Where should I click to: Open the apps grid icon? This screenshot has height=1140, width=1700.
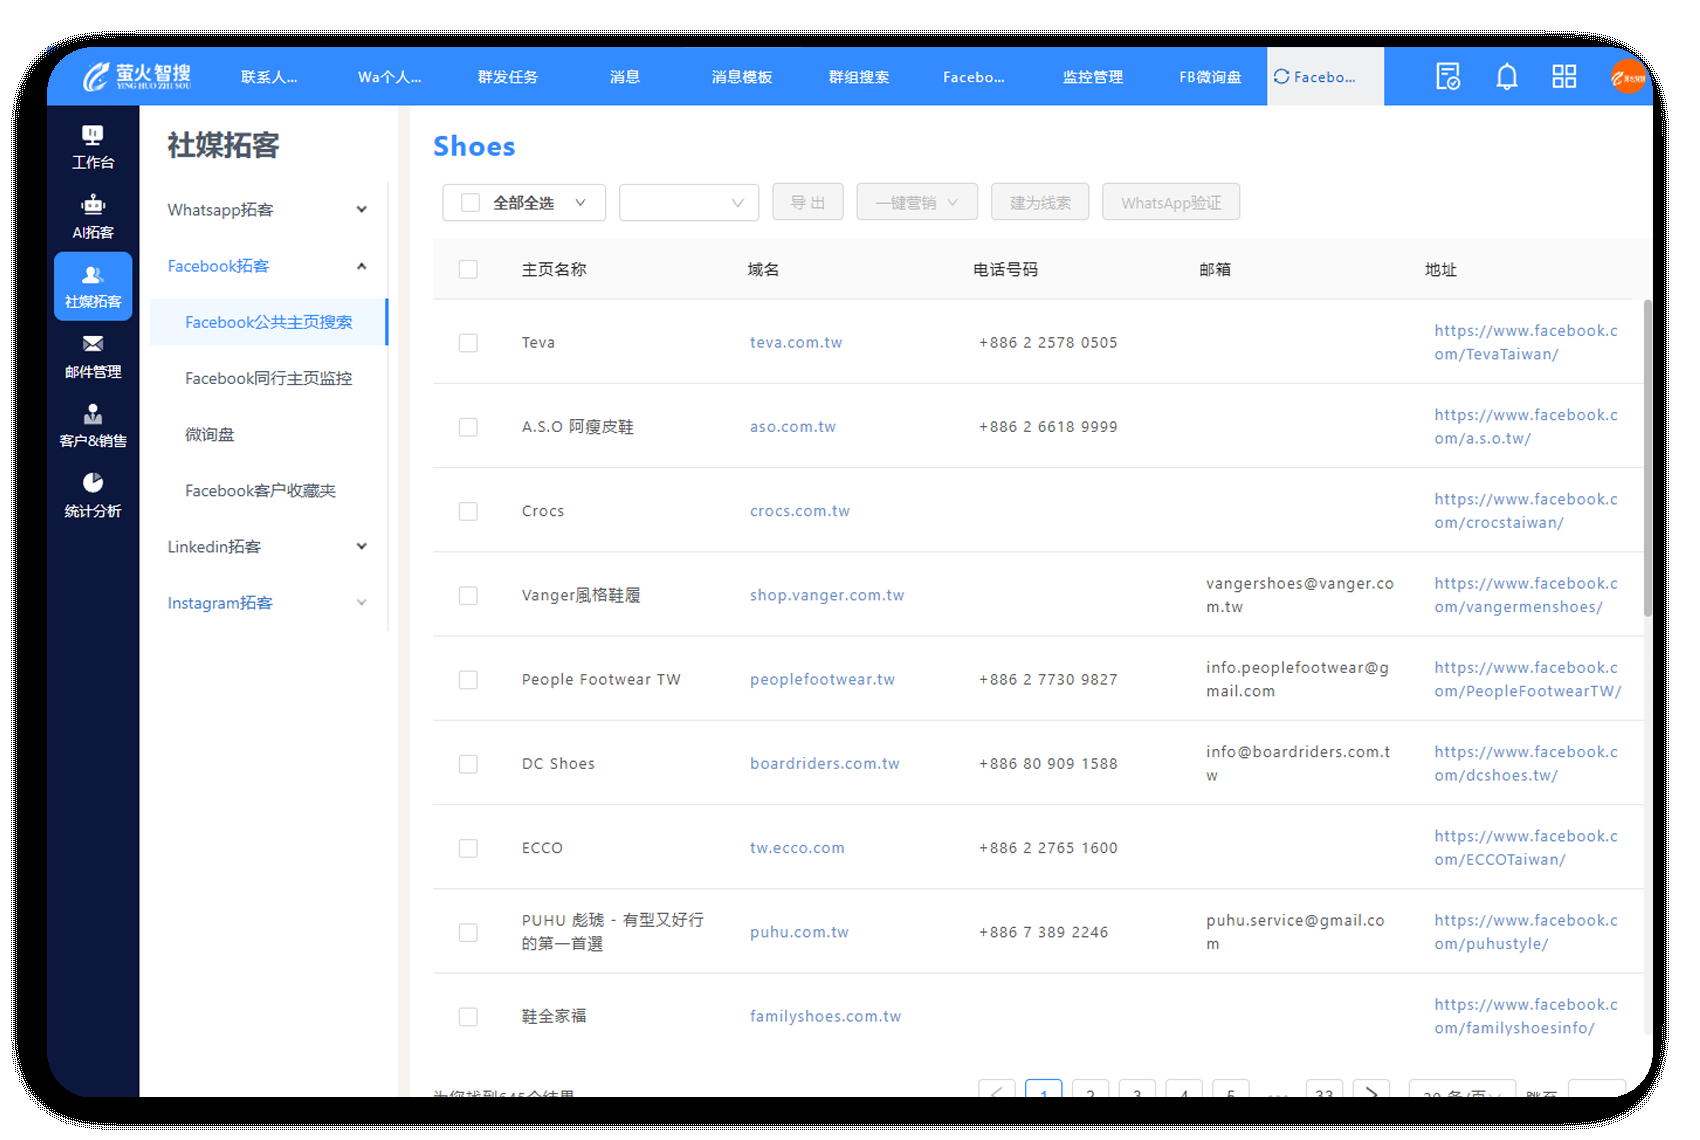[x=1563, y=77]
